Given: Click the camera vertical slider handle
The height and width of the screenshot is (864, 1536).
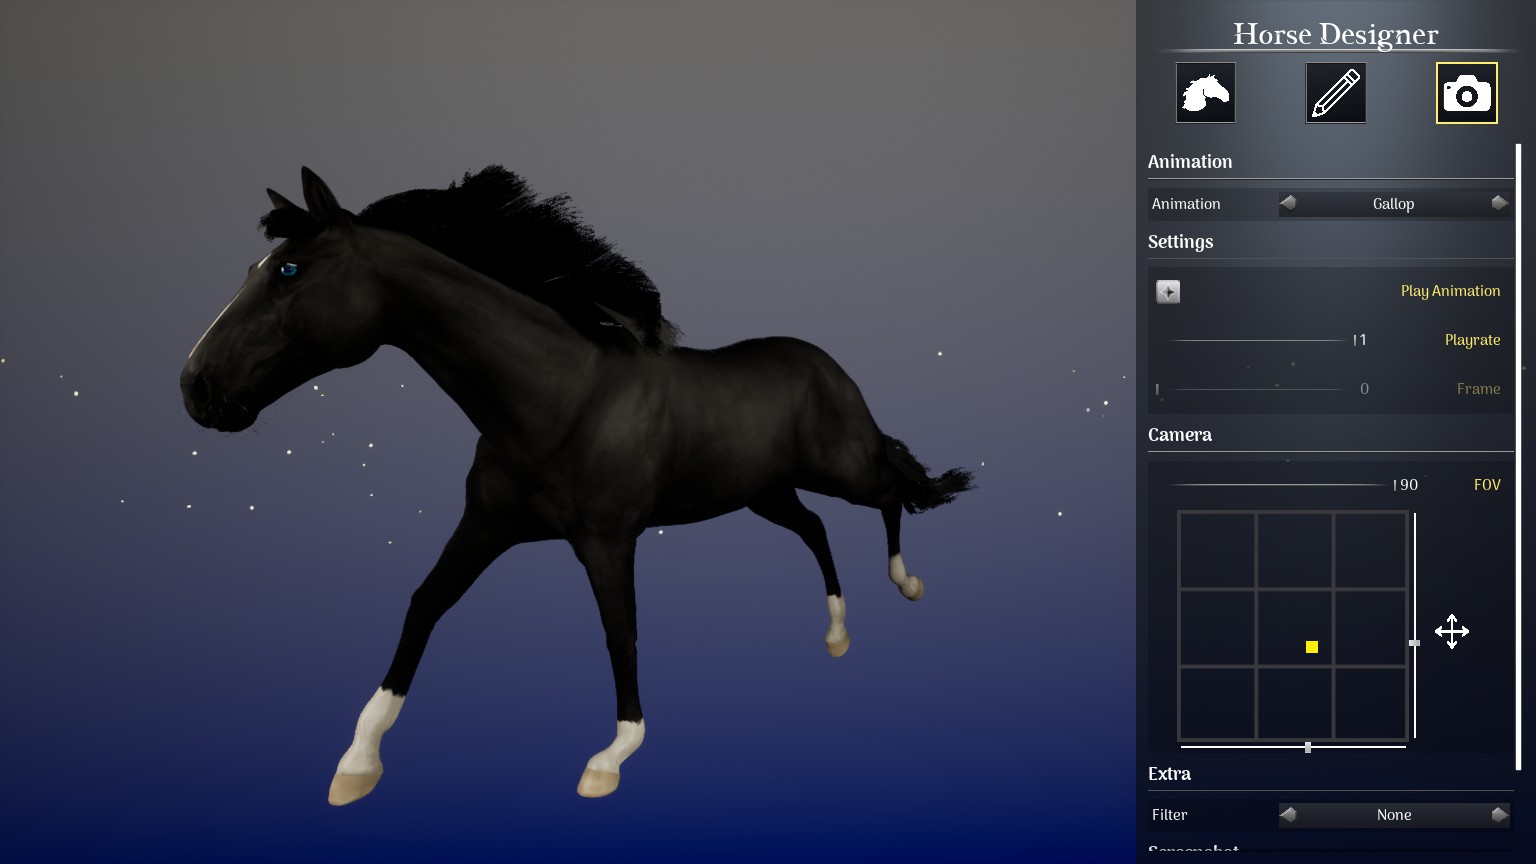Looking at the screenshot, I should 1414,643.
